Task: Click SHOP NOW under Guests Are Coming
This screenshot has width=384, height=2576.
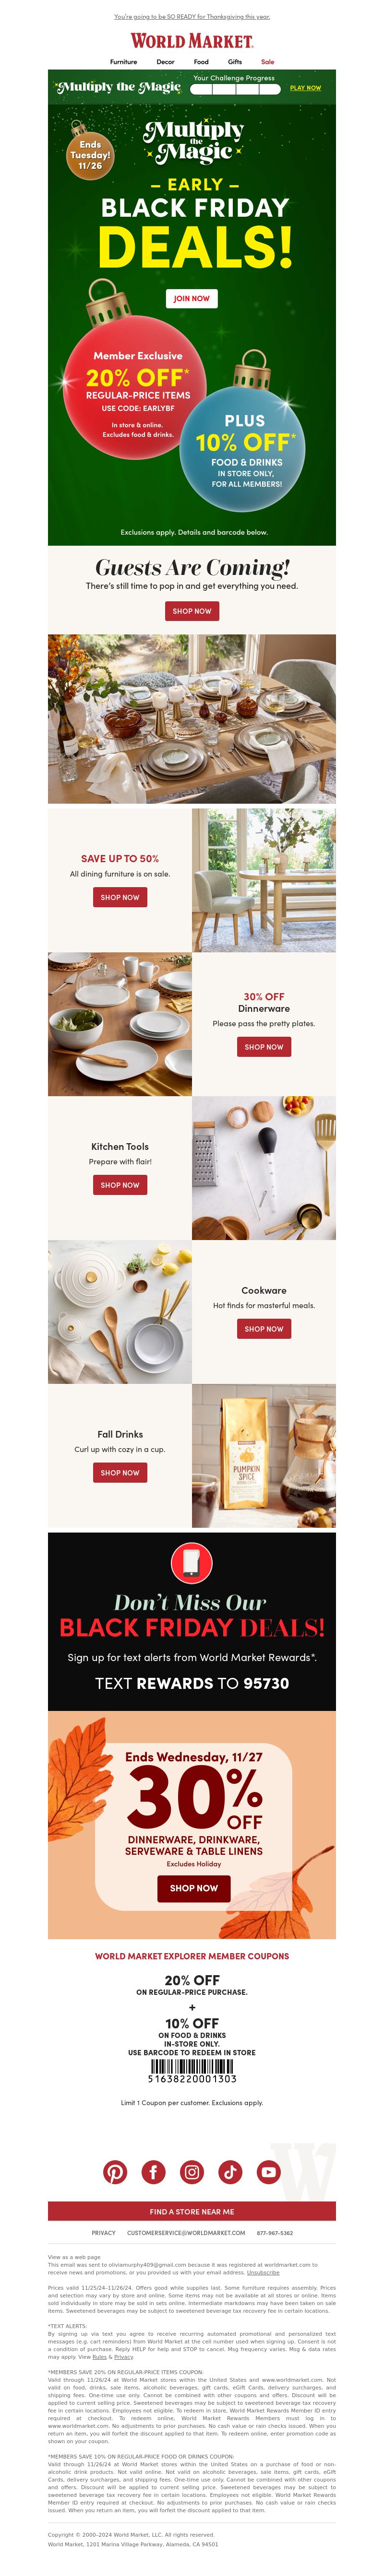Action: tap(192, 611)
